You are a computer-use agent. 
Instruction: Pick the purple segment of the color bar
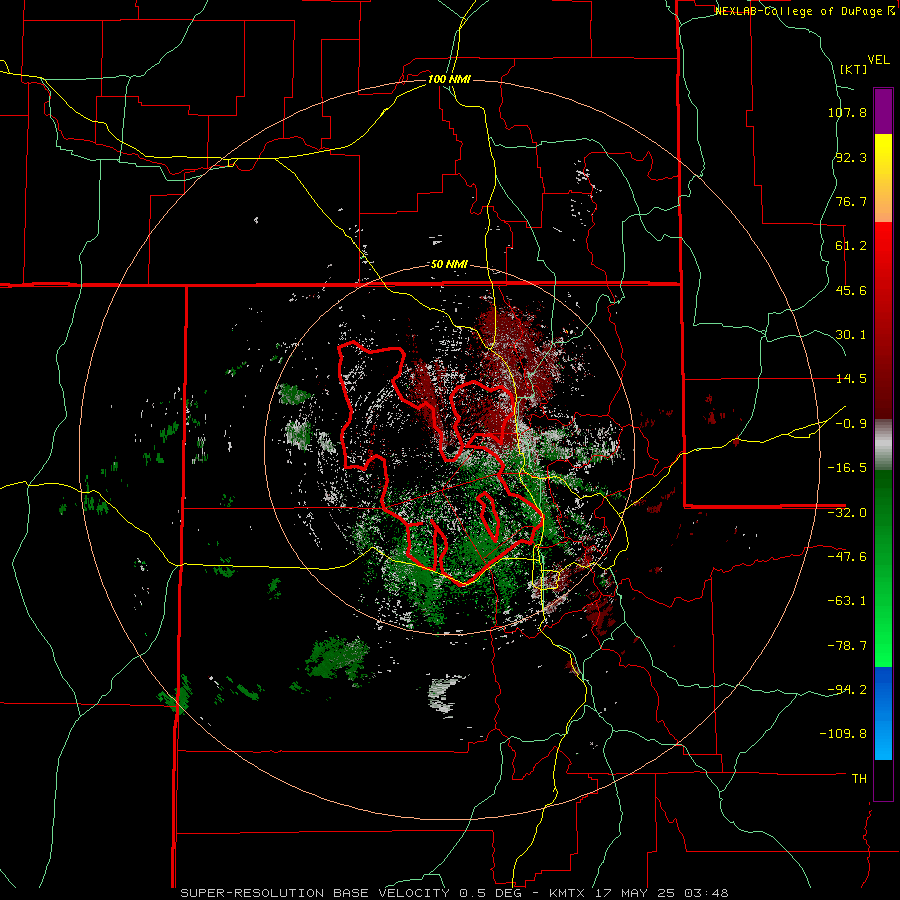(883, 111)
